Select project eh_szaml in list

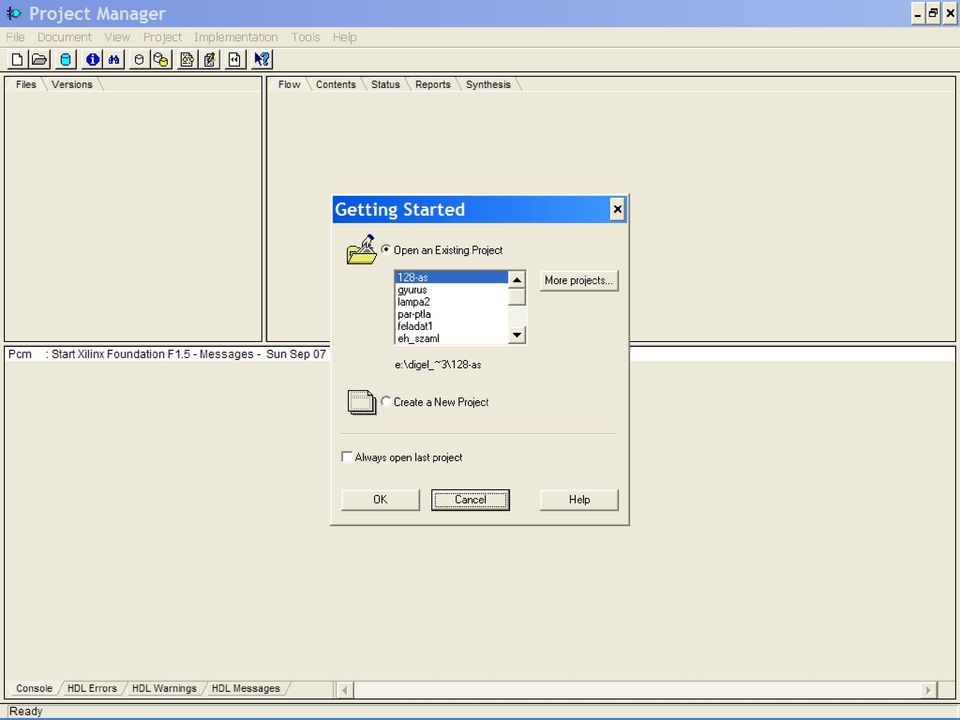pyautogui.click(x=451, y=338)
